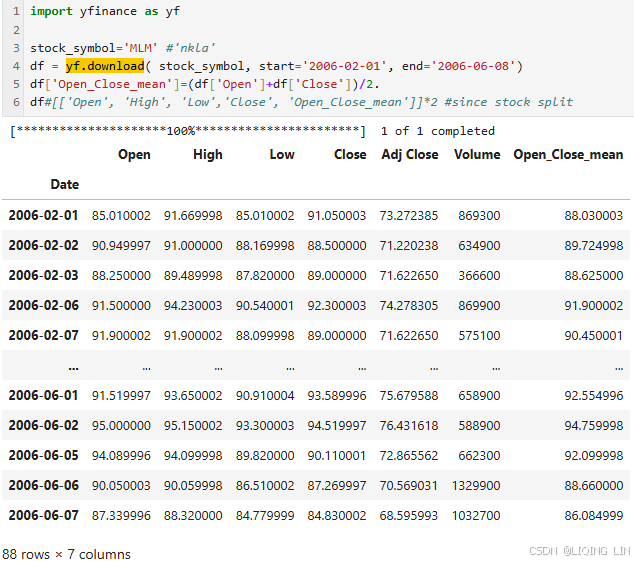
Task: Click Close value 93.589996
Action: click(336, 395)
